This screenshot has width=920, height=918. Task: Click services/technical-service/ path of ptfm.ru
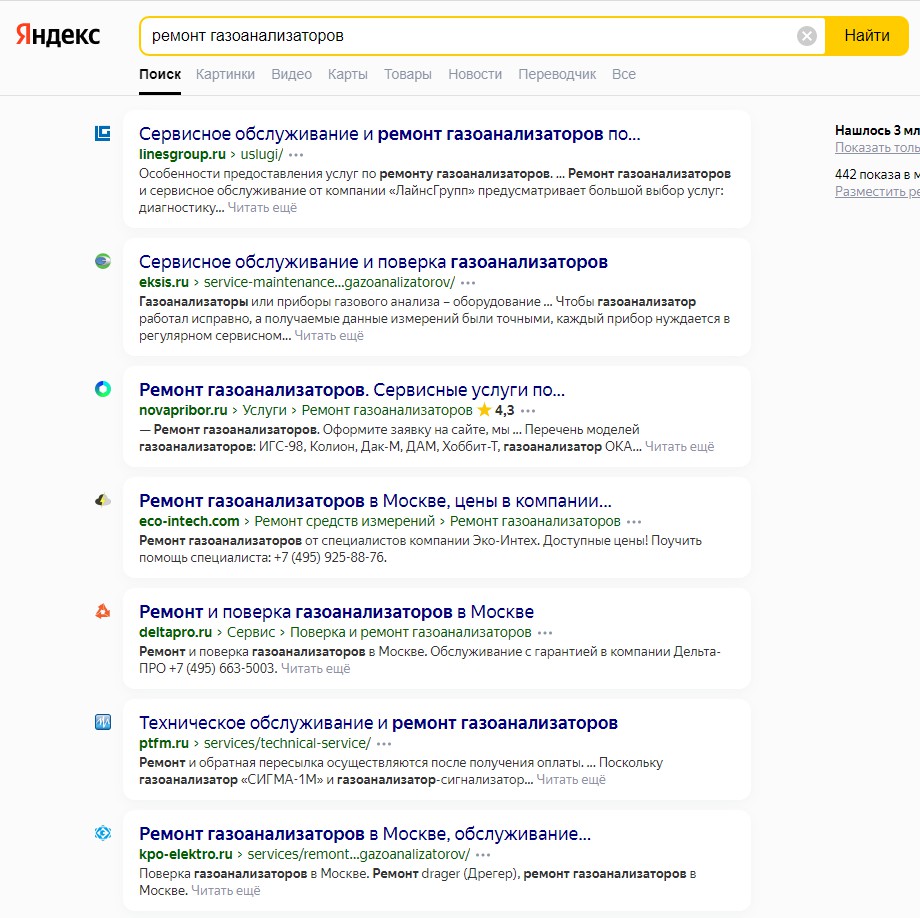287,743
